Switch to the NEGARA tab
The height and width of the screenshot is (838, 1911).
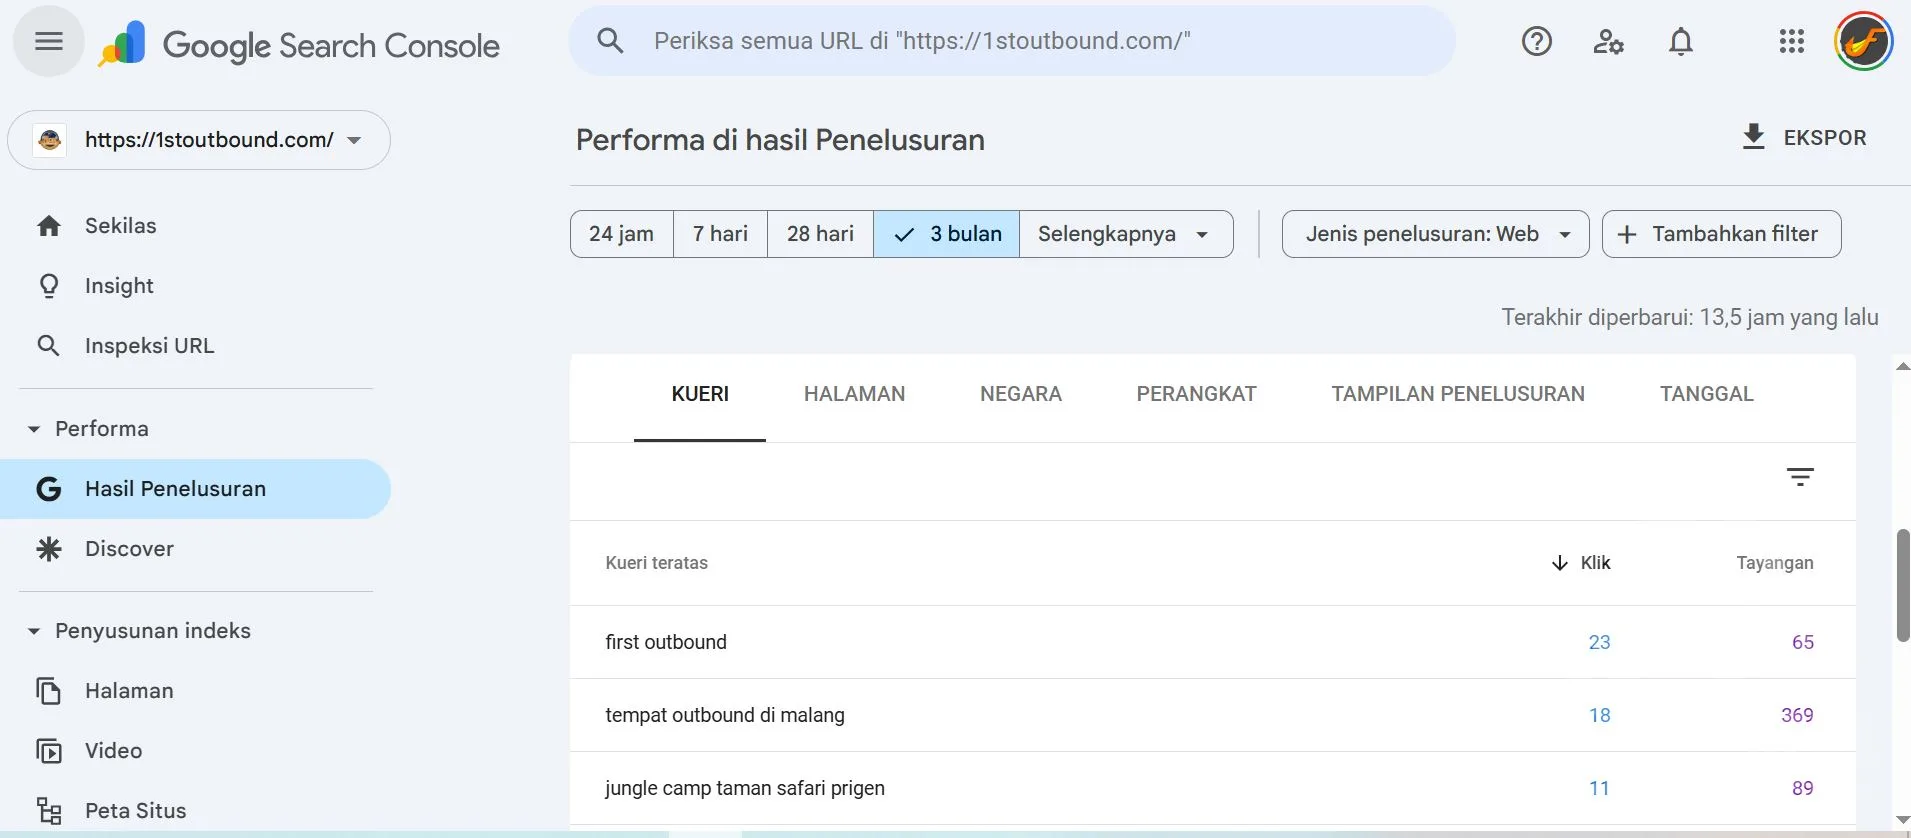1021,394
